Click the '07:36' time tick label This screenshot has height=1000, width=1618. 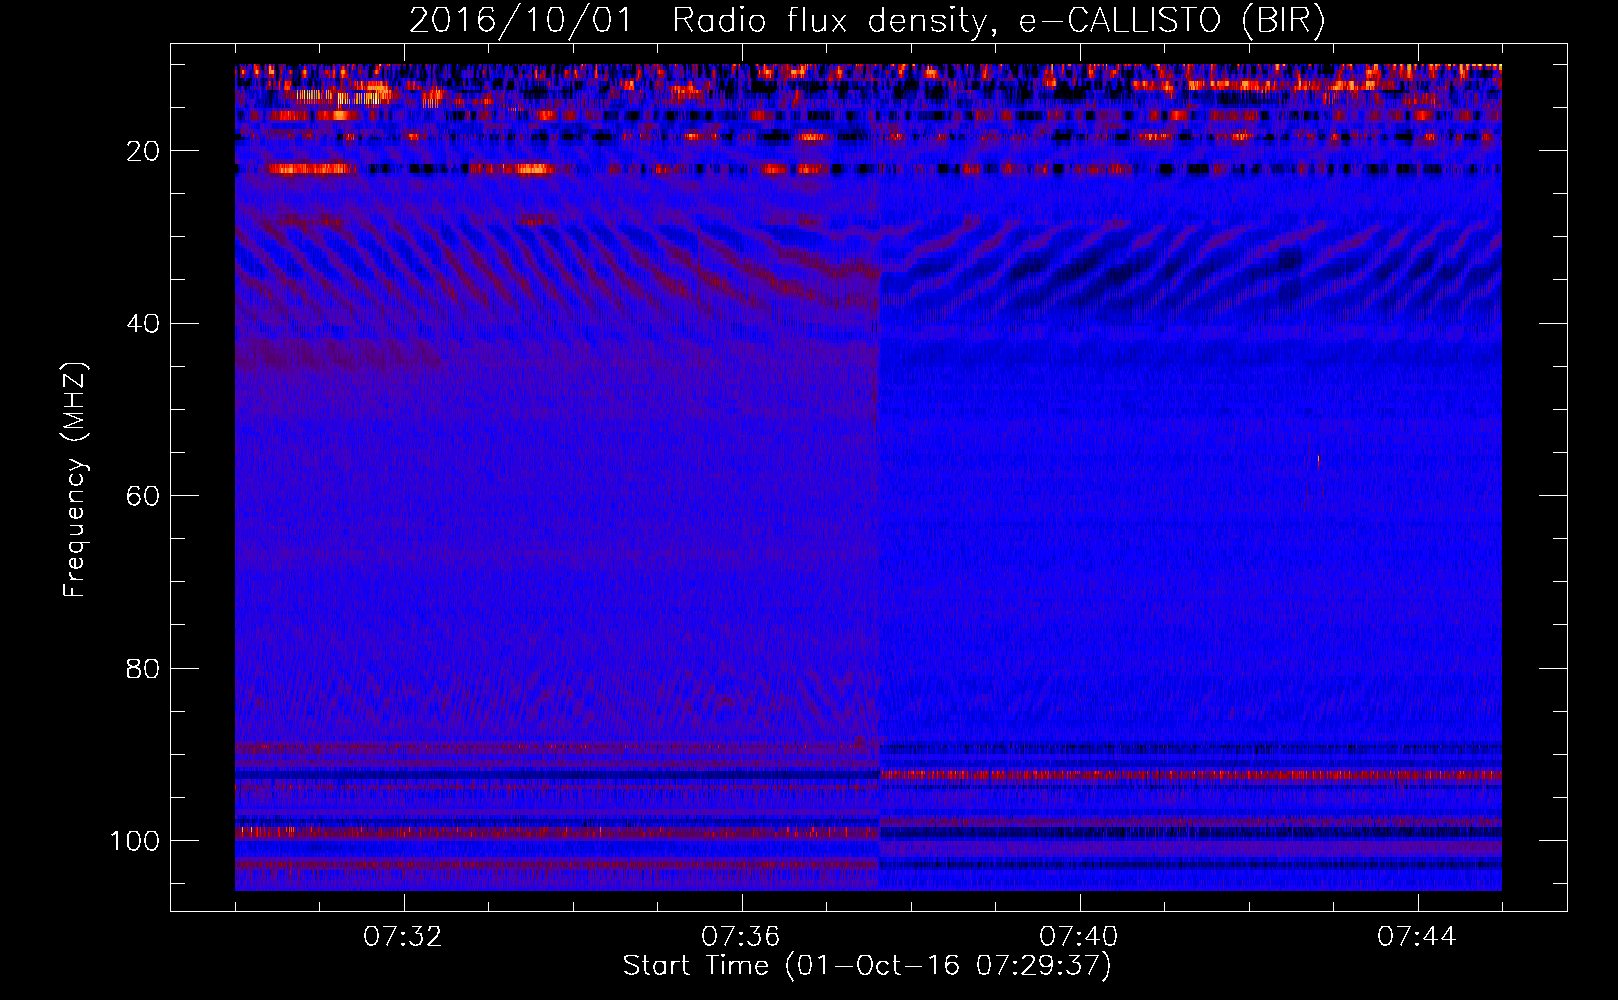741,936
